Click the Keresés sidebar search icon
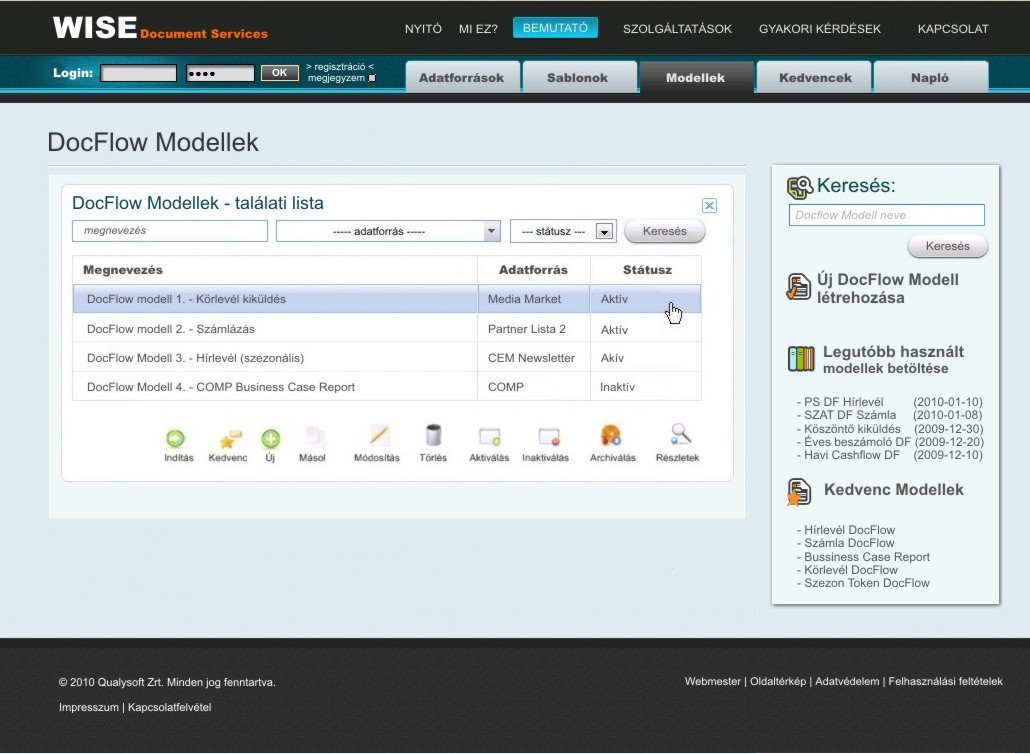 [799, 188]
